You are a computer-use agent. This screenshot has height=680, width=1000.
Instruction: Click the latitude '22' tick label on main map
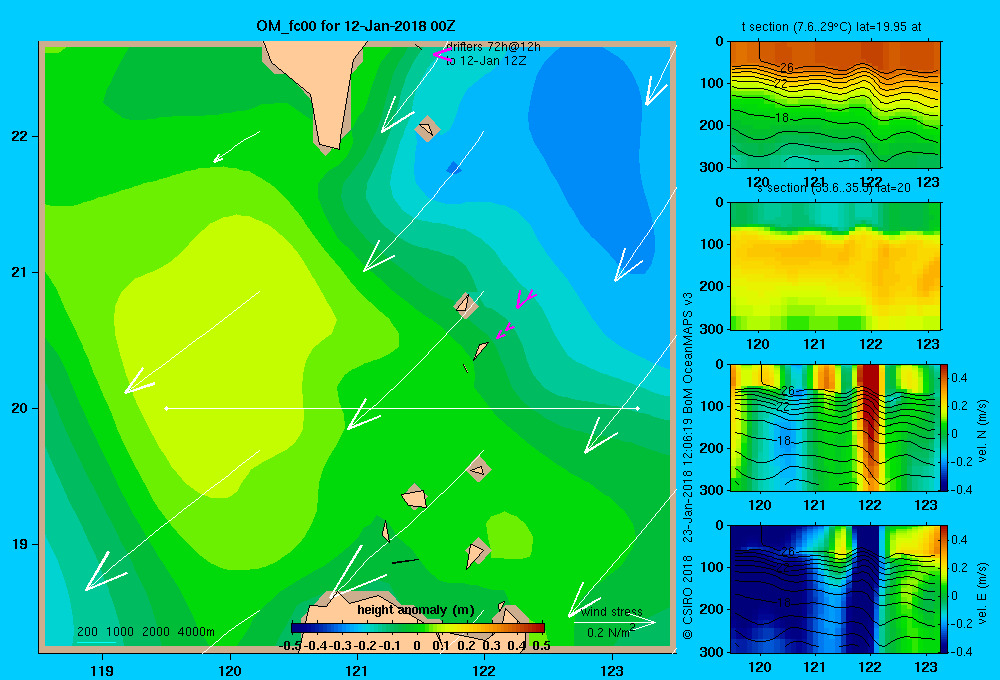pos(20,137)
